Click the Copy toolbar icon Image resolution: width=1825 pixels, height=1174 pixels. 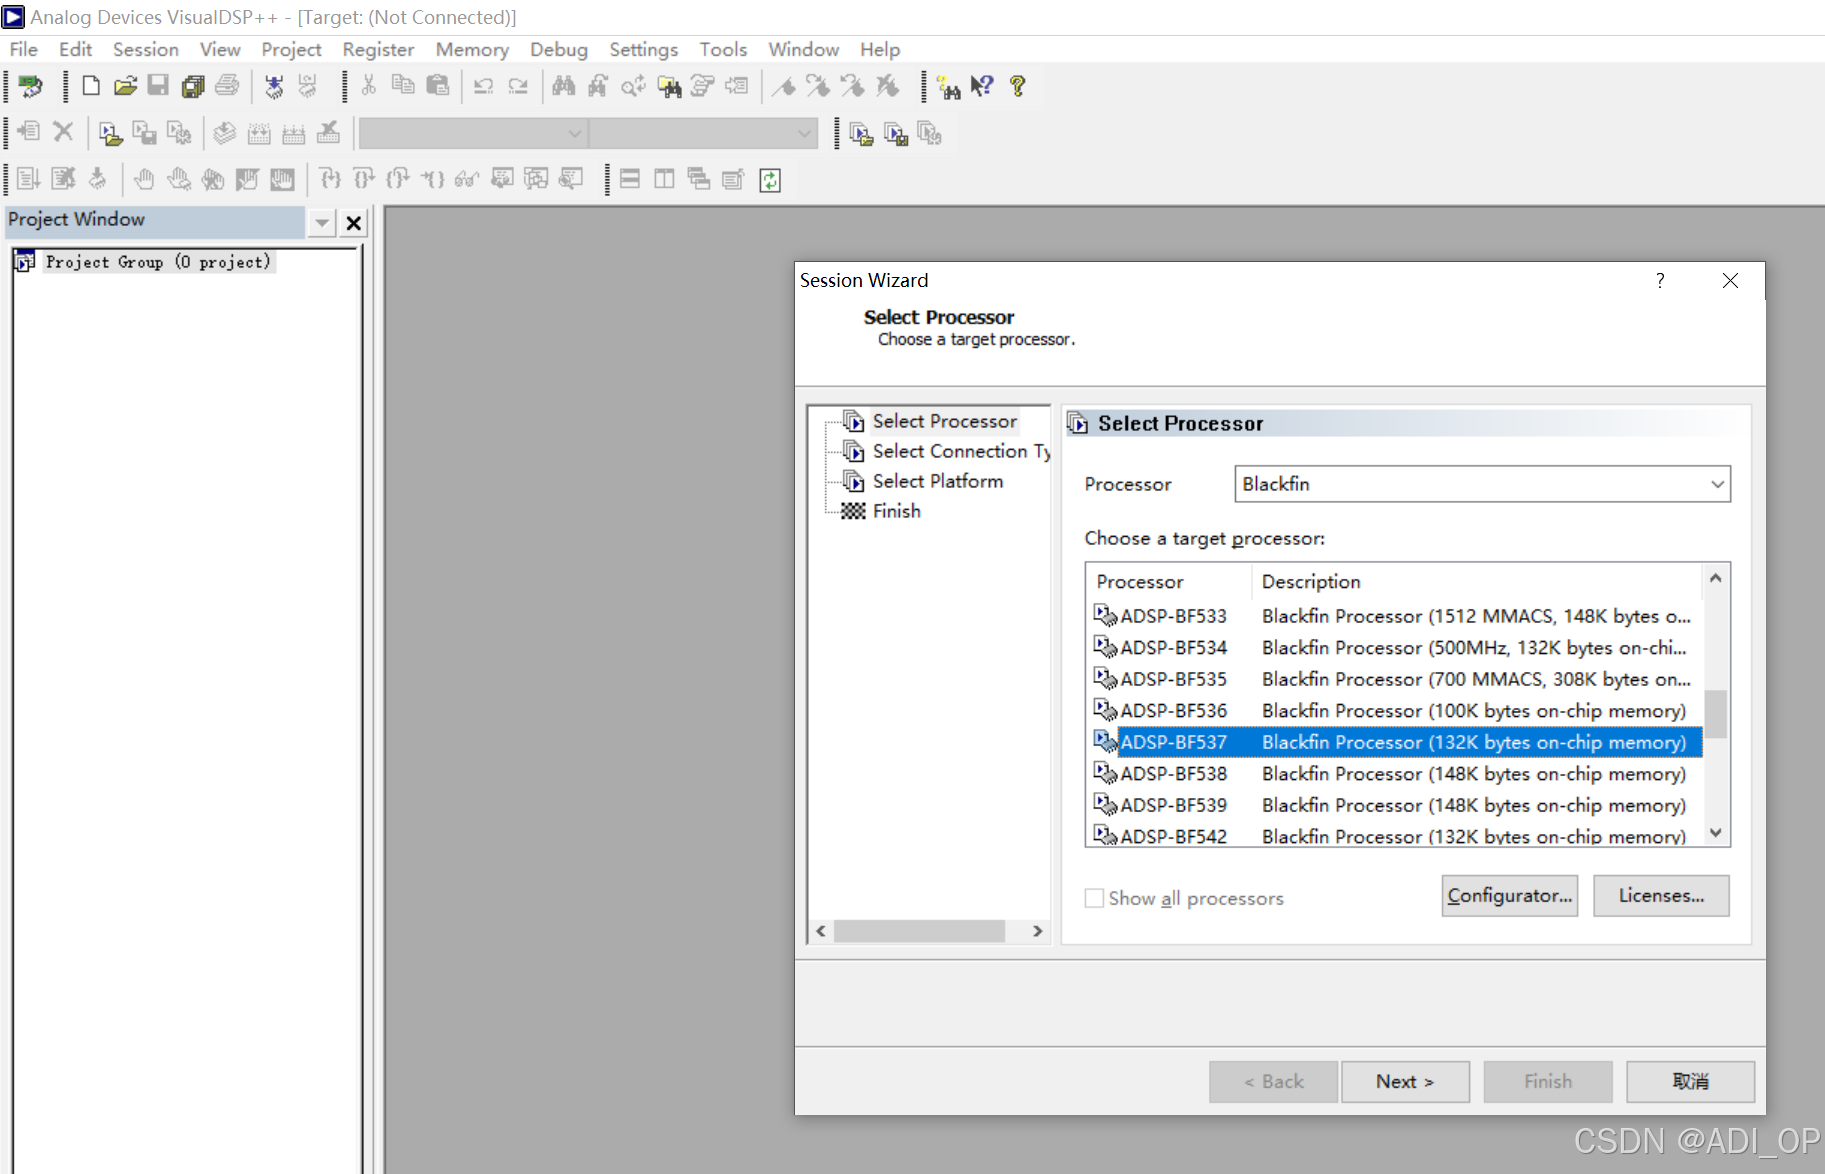tap(403, 86)
